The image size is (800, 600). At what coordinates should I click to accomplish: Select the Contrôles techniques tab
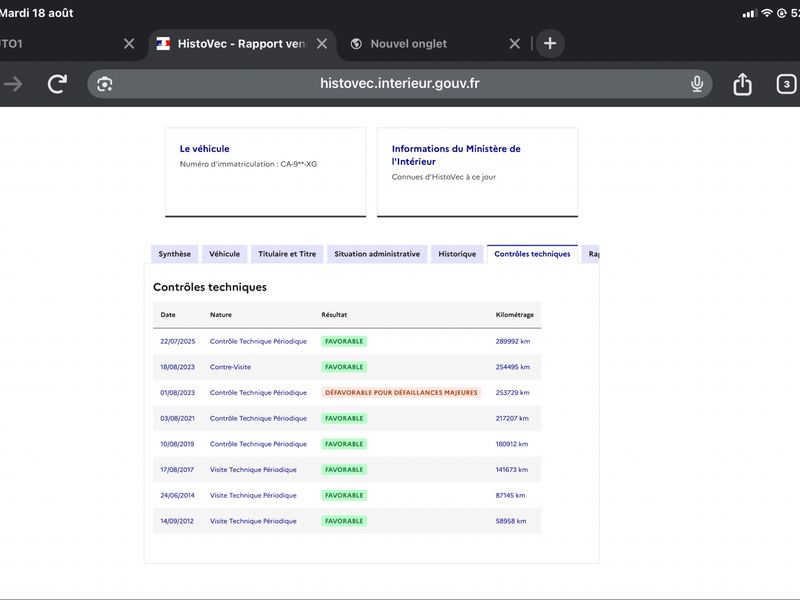pos(532,254)
